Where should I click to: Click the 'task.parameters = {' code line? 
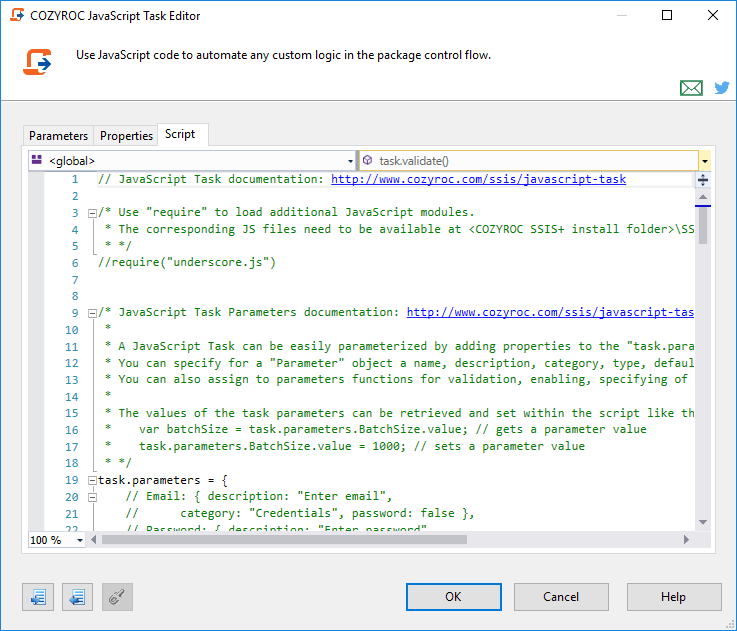[x=163, y=480]
